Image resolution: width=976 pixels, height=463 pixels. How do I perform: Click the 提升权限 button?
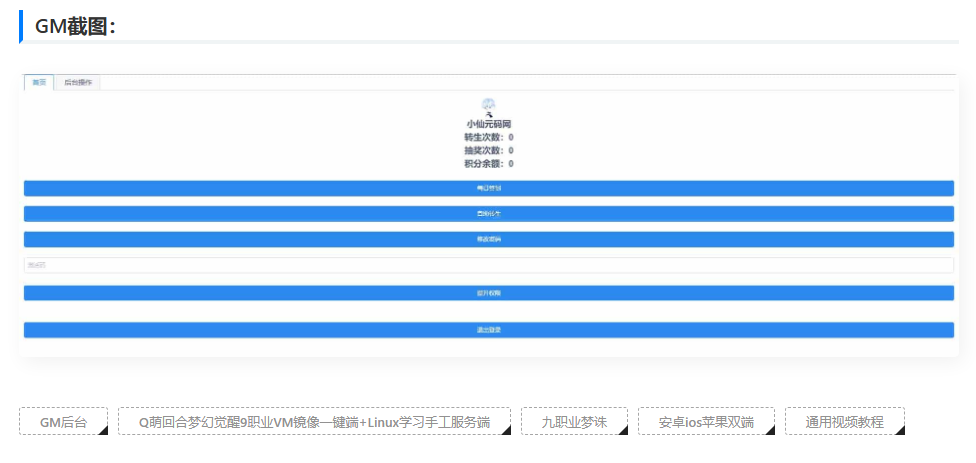488,293
